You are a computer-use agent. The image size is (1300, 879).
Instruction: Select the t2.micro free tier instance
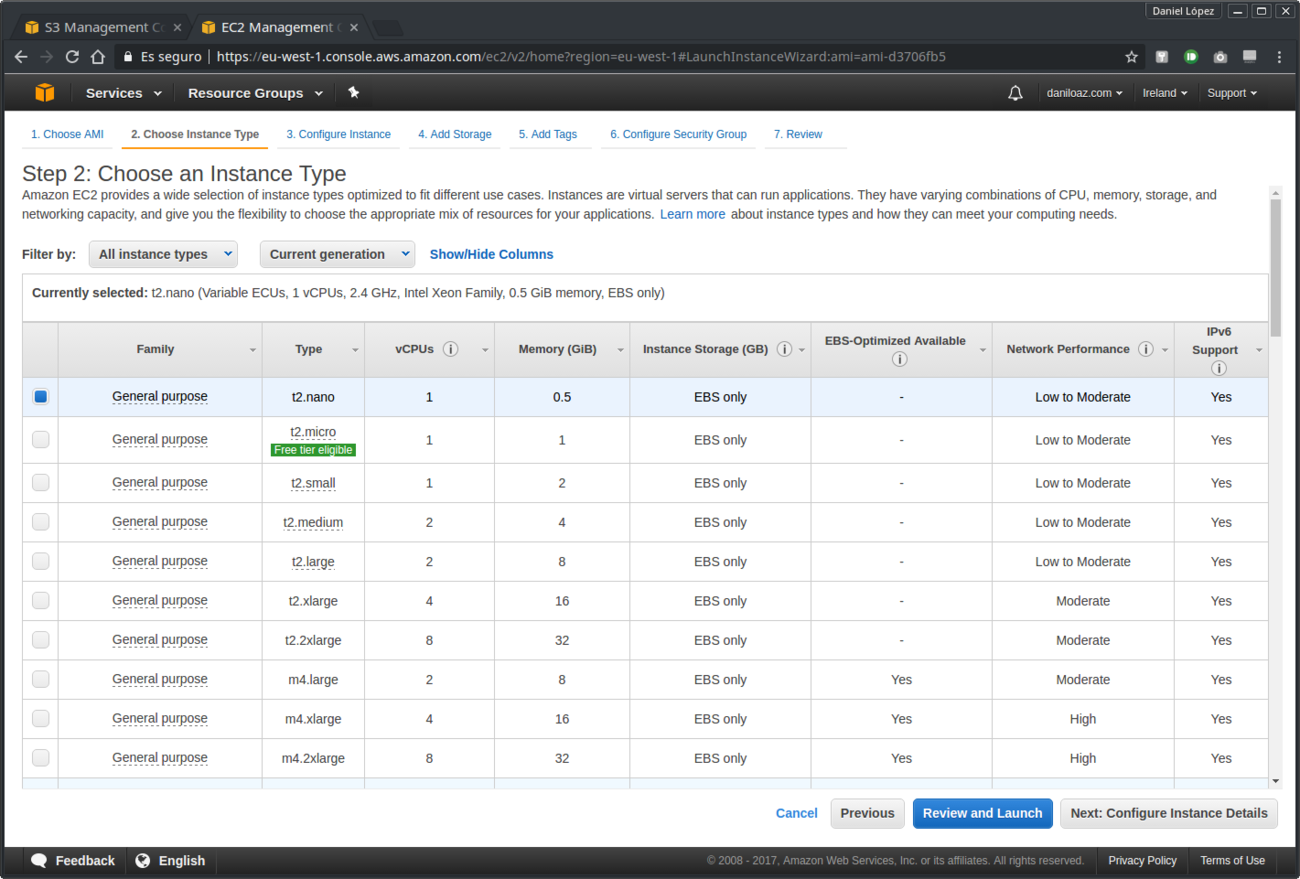40,439
